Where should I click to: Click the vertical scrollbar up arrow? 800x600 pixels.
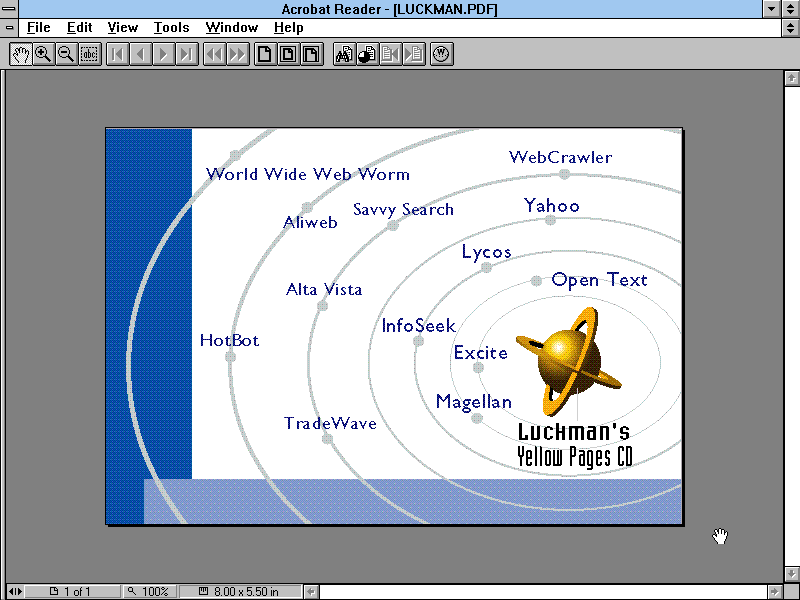pos(791,78)
